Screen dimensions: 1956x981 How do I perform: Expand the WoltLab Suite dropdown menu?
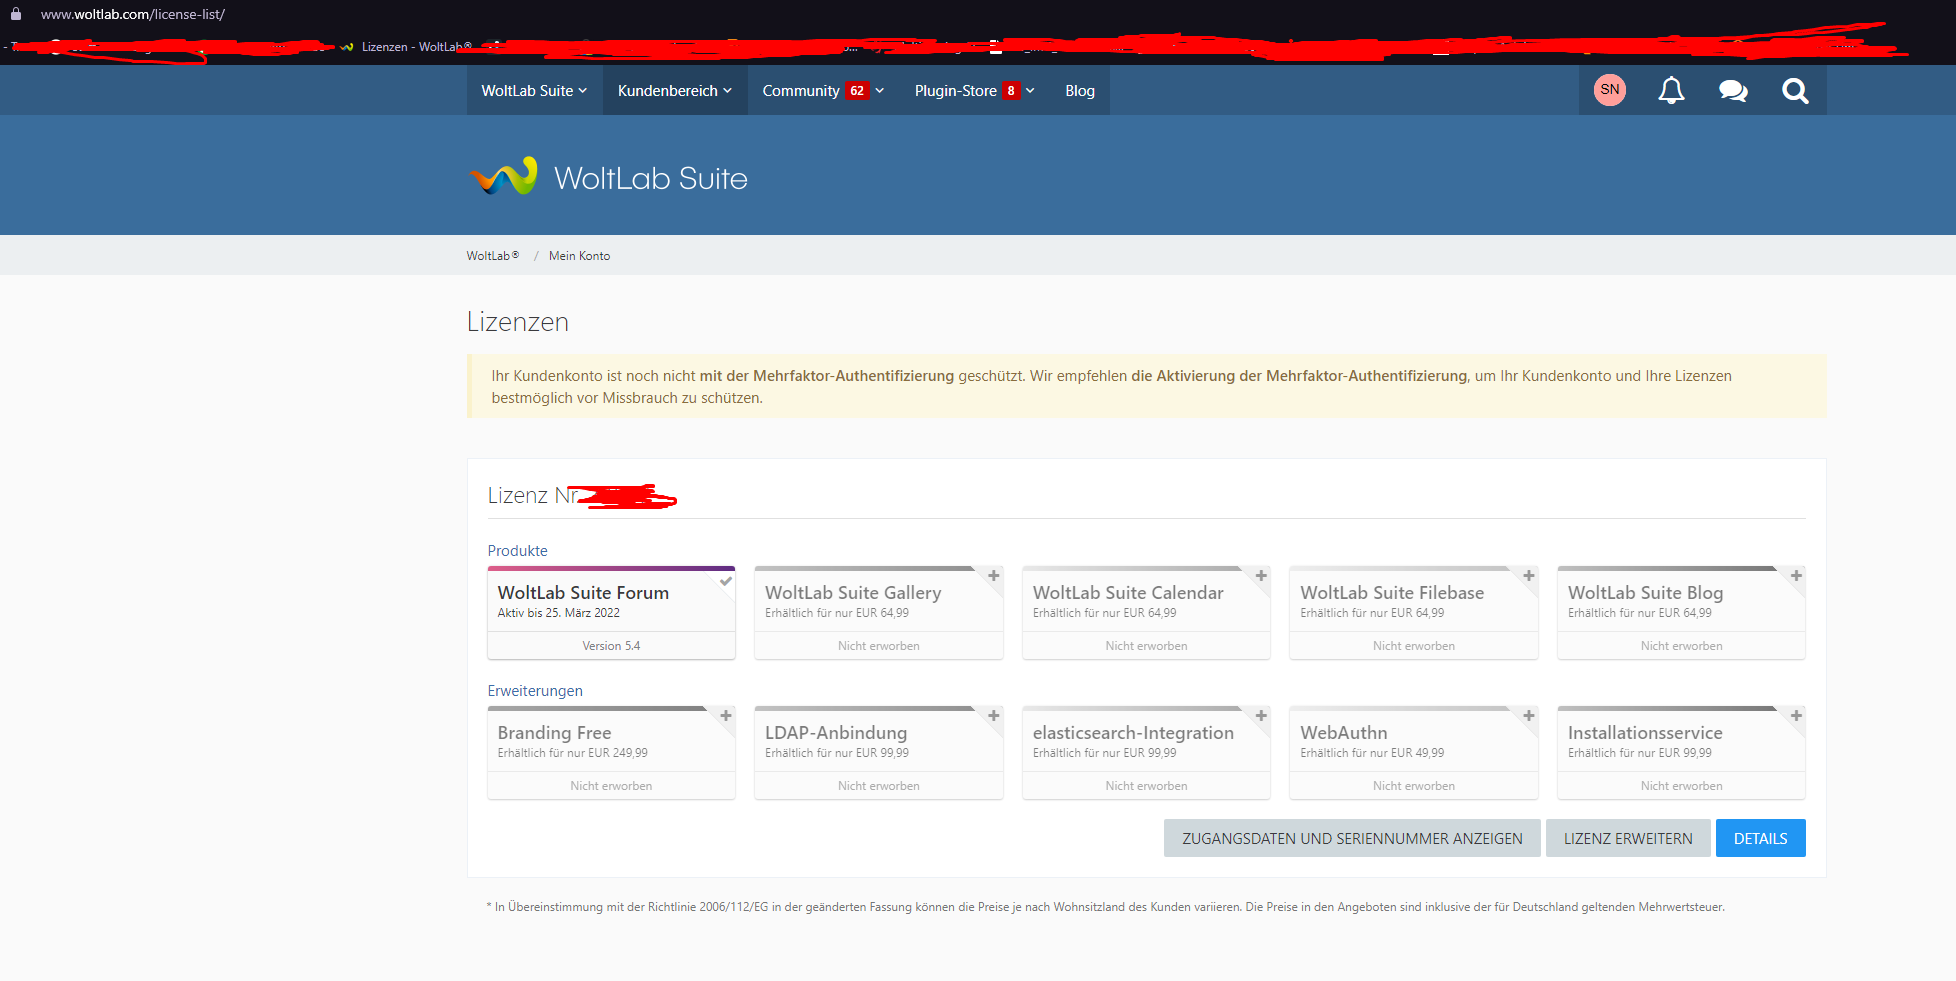tap(534, 91)
